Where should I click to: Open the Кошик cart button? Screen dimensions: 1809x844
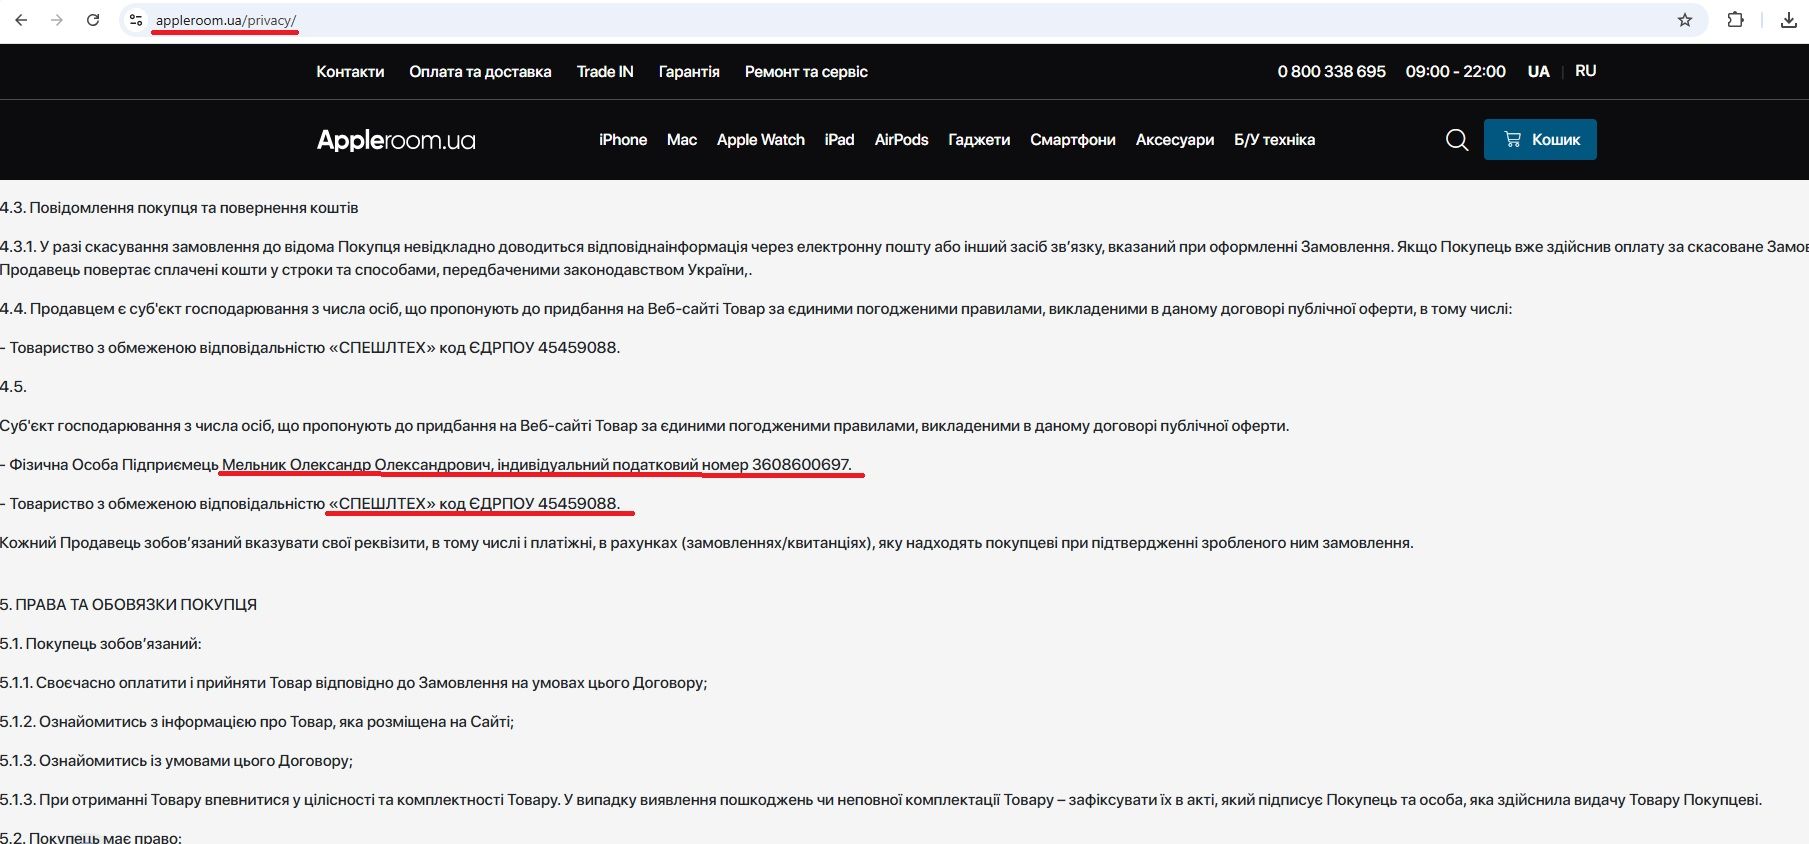coord(1540,140)
